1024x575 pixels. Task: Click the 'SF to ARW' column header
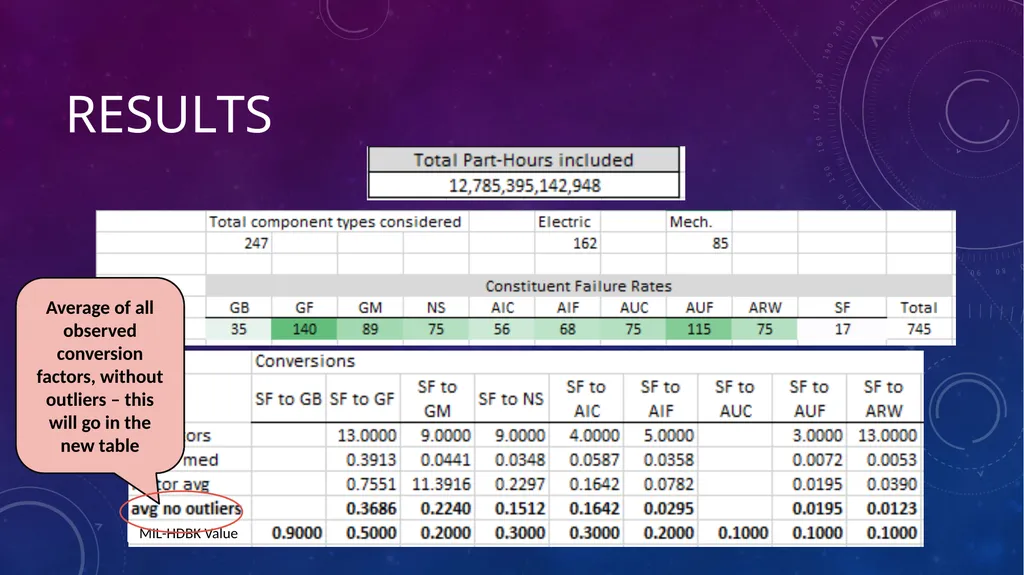pyautogui.click(x=884, y=399)
